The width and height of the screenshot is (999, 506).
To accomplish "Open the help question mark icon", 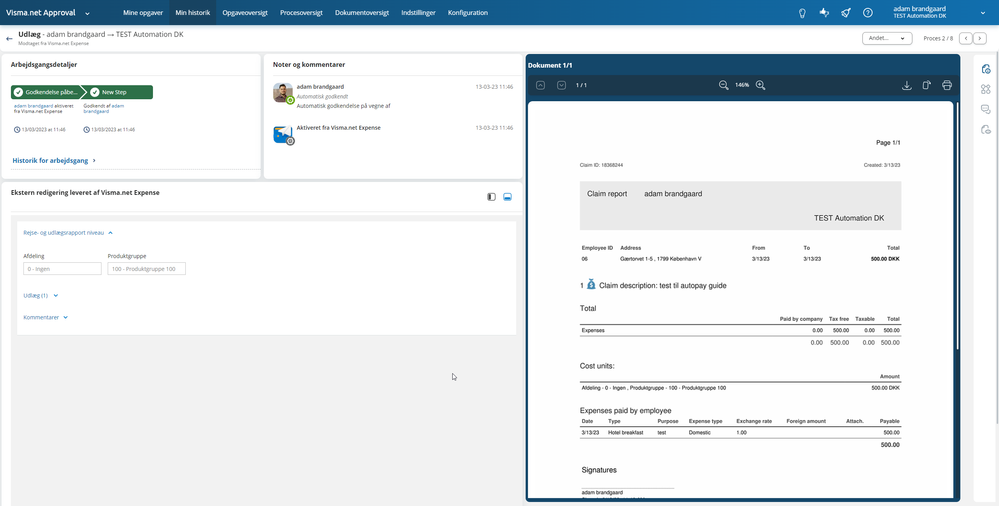I will [867, 13].
